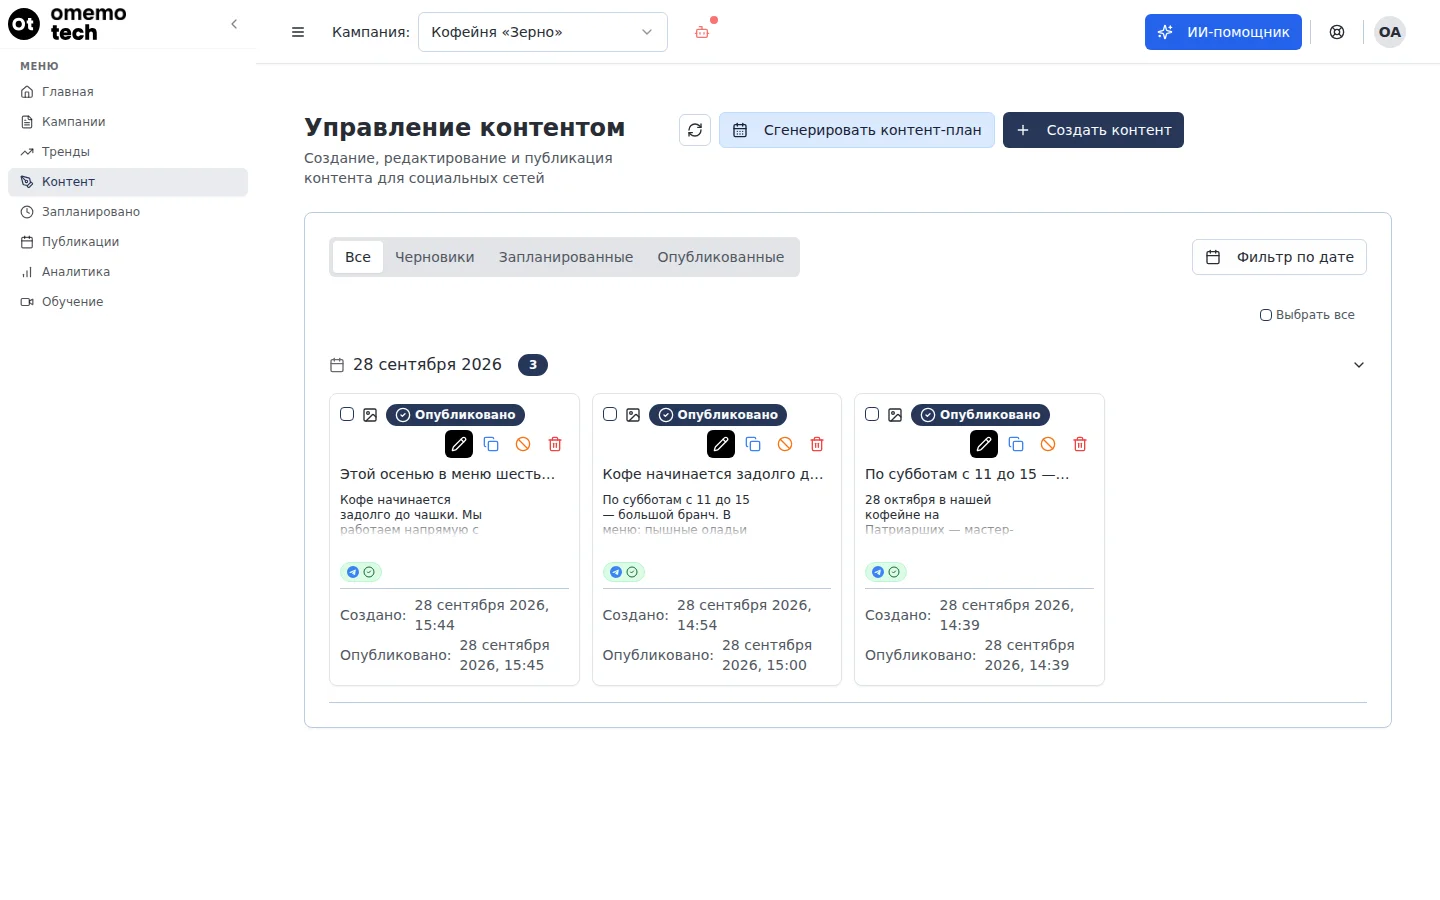Duplicate the post 'Этой осенью в меню шесть…'
The width and height of the screenshot is (1440, 900).
pos(491,444)
